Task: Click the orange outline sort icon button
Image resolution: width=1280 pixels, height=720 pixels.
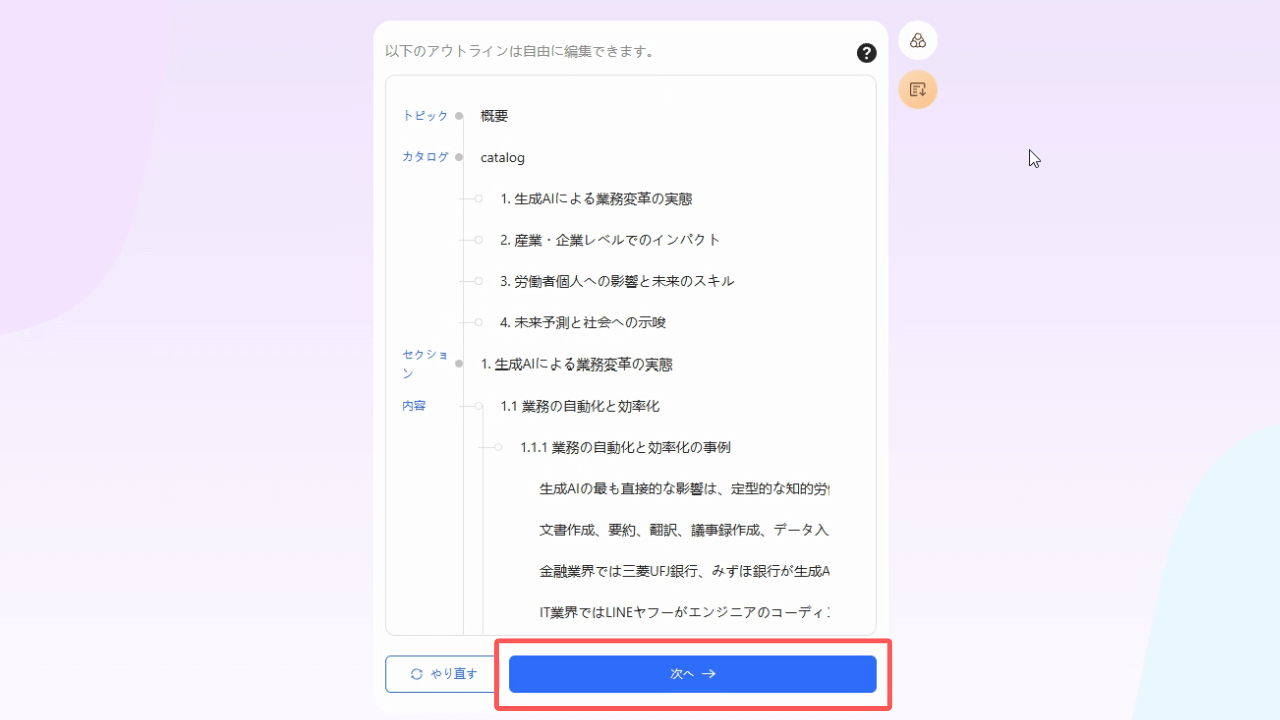Action: click(x=918, y=90)
